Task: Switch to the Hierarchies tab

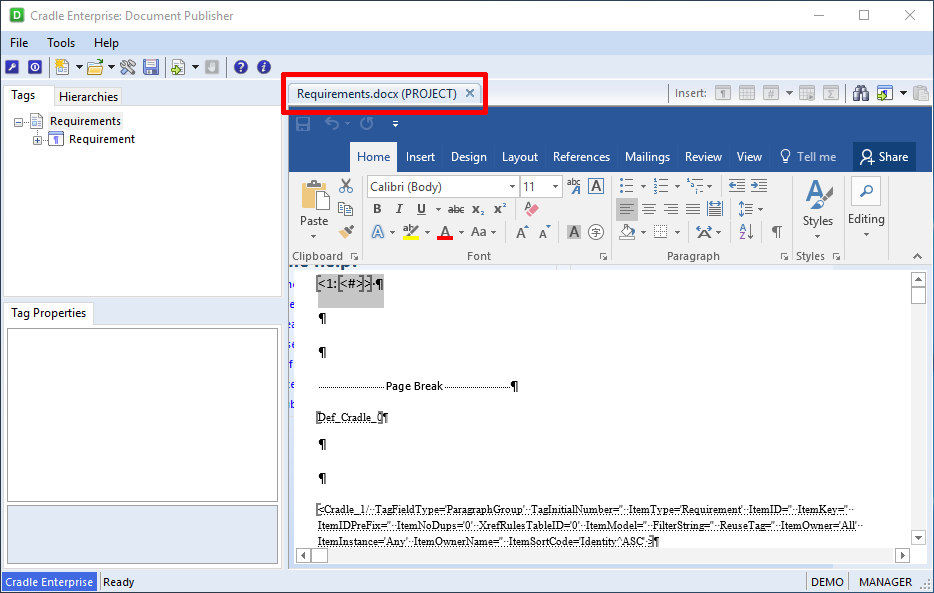Action: pos(88,96)
